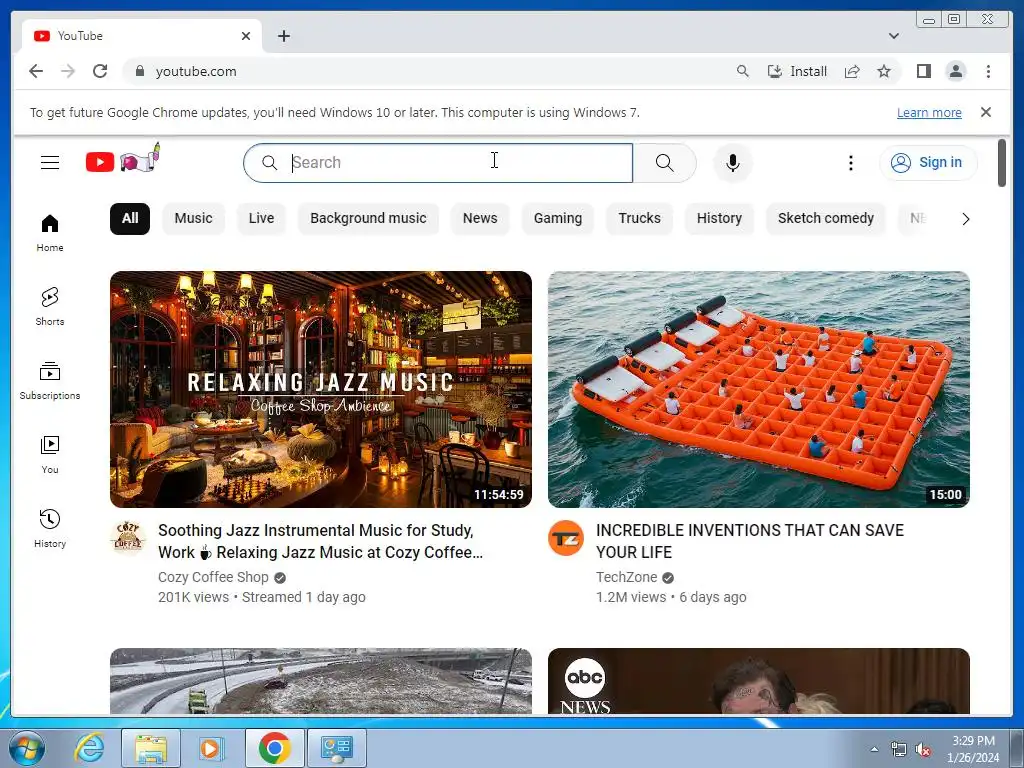Open the You section in sidebar

pyautogui.click(x=50, y=455)
